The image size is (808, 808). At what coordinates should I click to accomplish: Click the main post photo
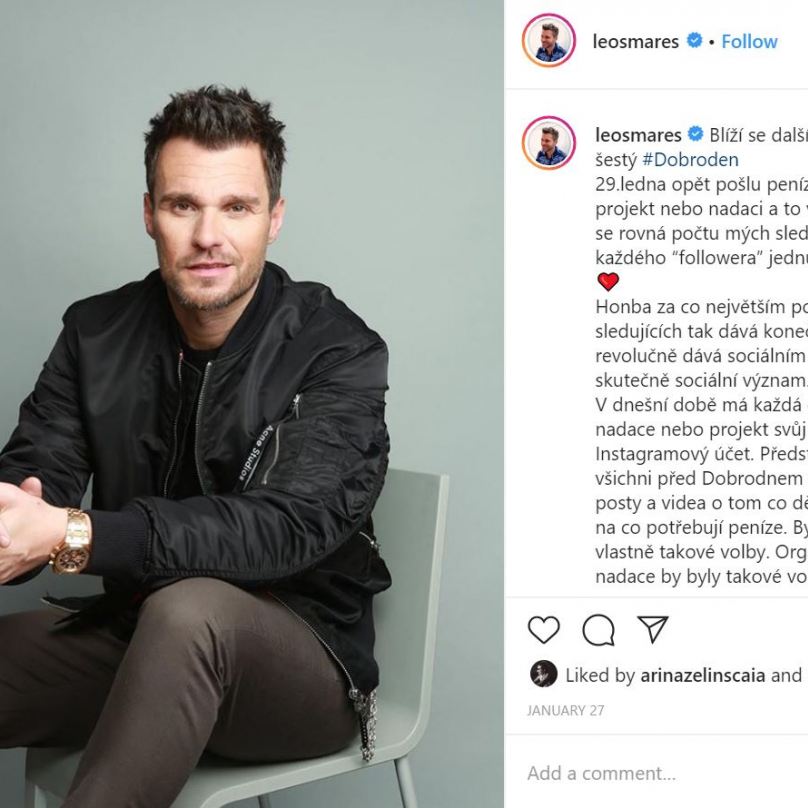pos(251,404)
